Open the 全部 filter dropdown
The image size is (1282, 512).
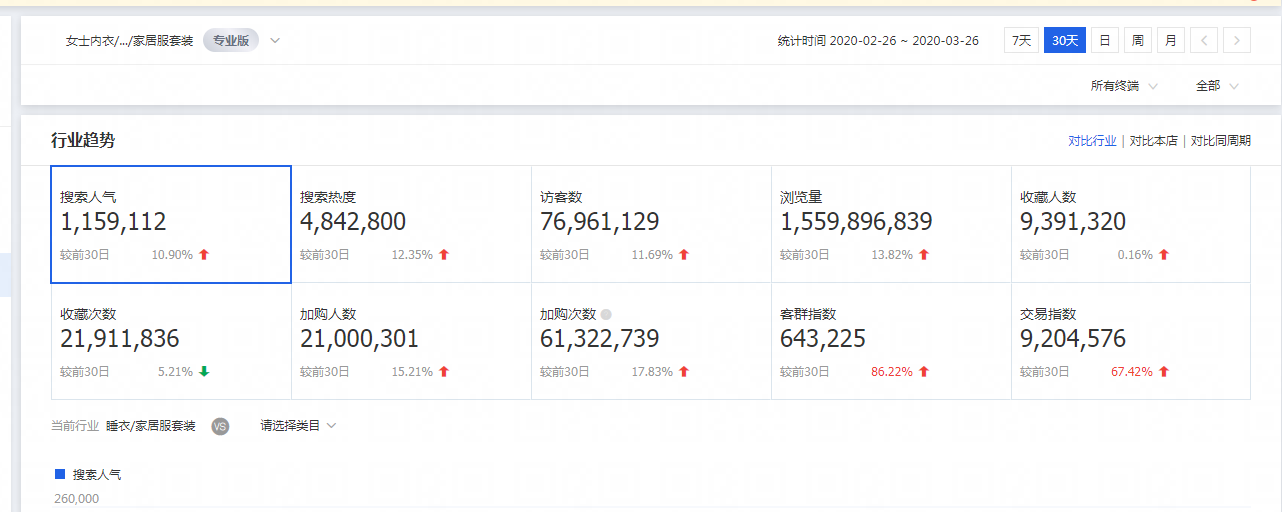tap(1217, 86)
